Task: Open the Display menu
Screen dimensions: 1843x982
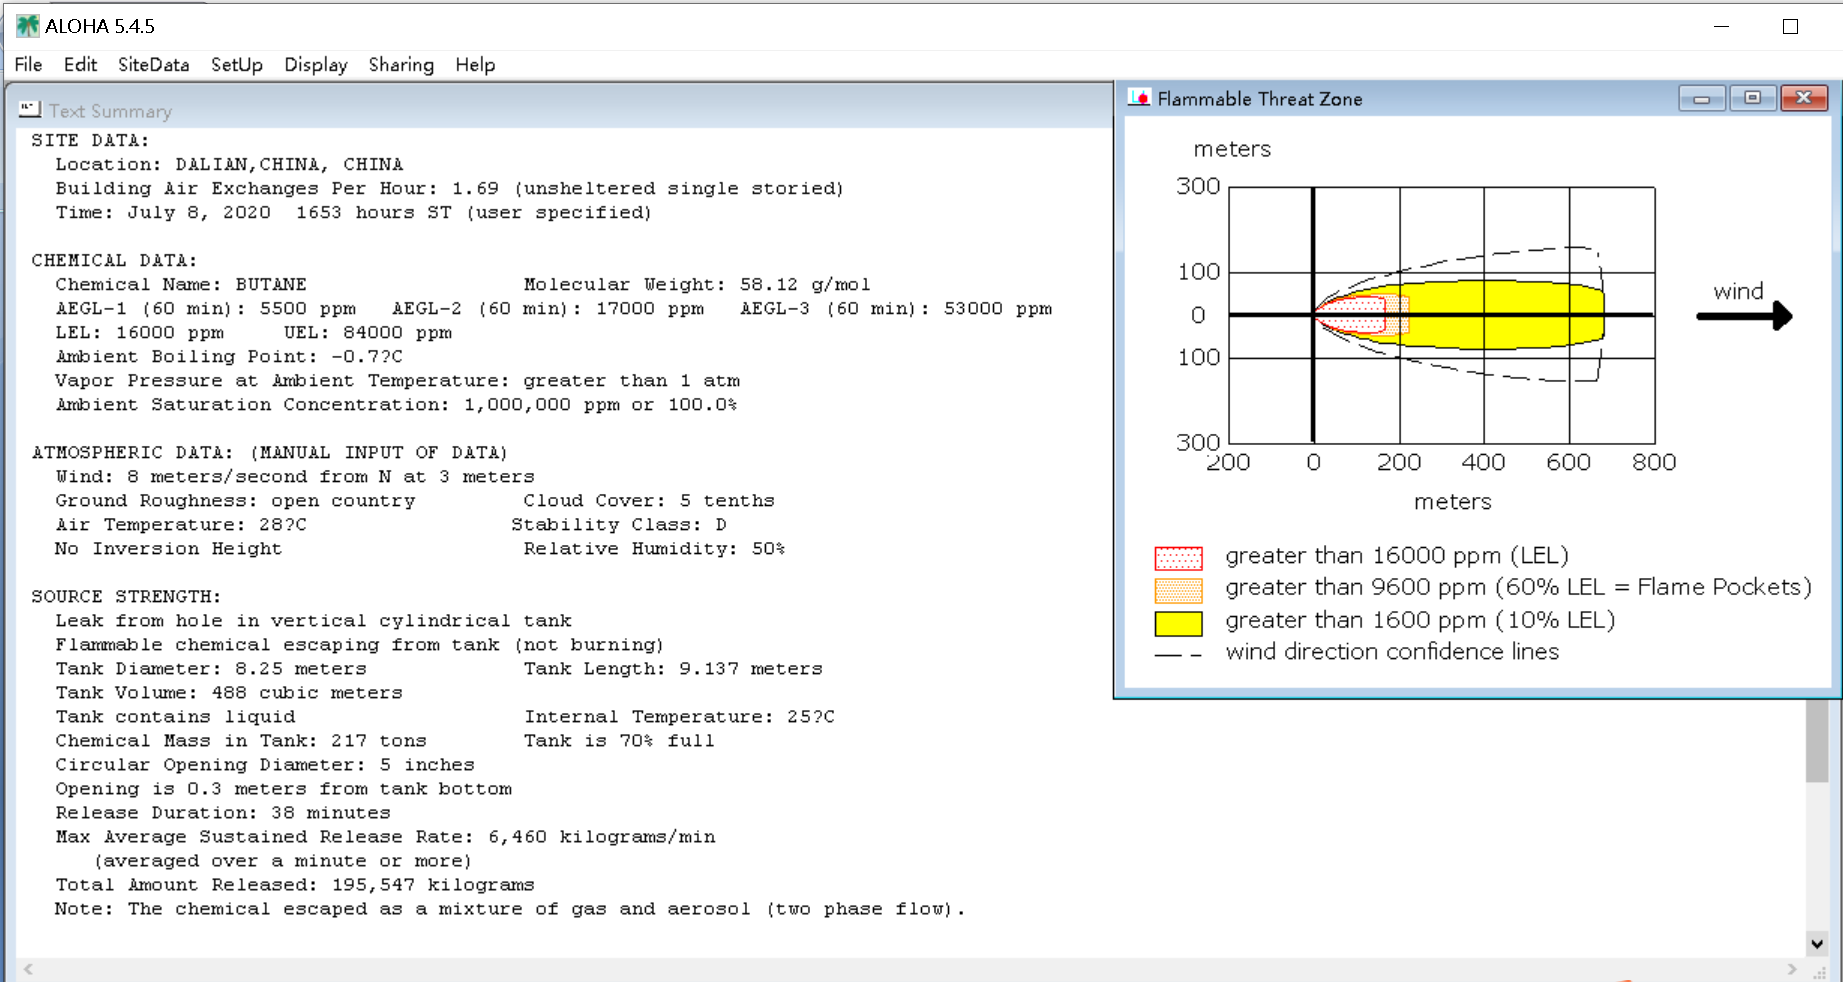Action: click(316, 65)
